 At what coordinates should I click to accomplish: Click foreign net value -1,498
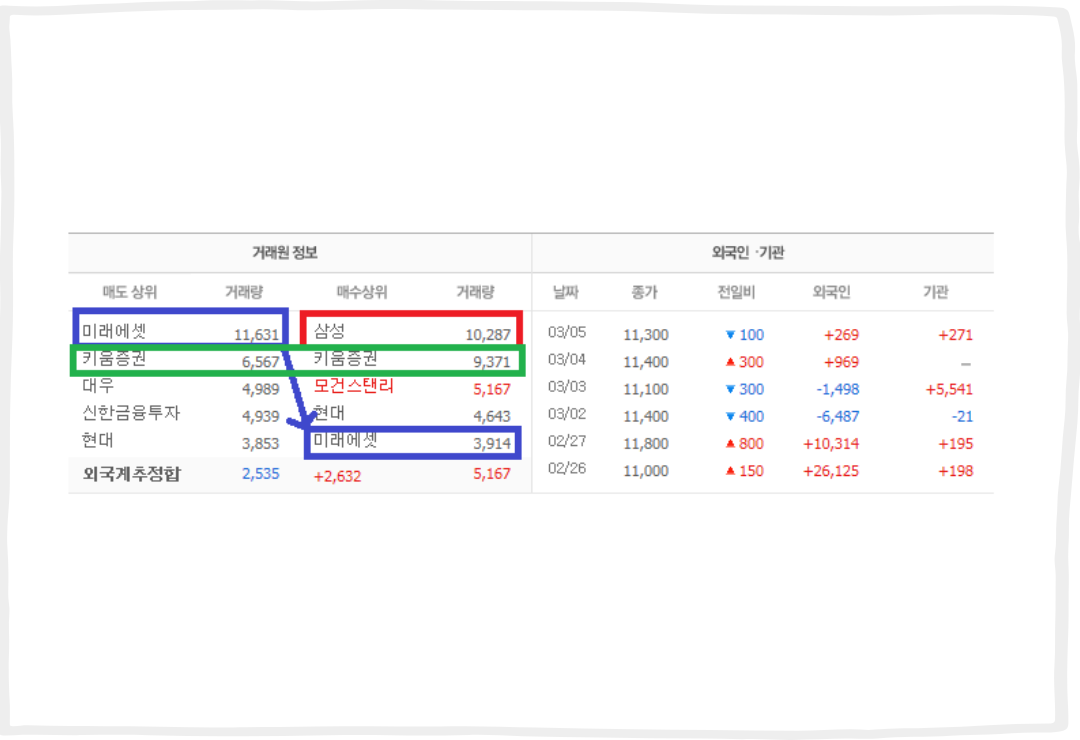click(838, 389)
